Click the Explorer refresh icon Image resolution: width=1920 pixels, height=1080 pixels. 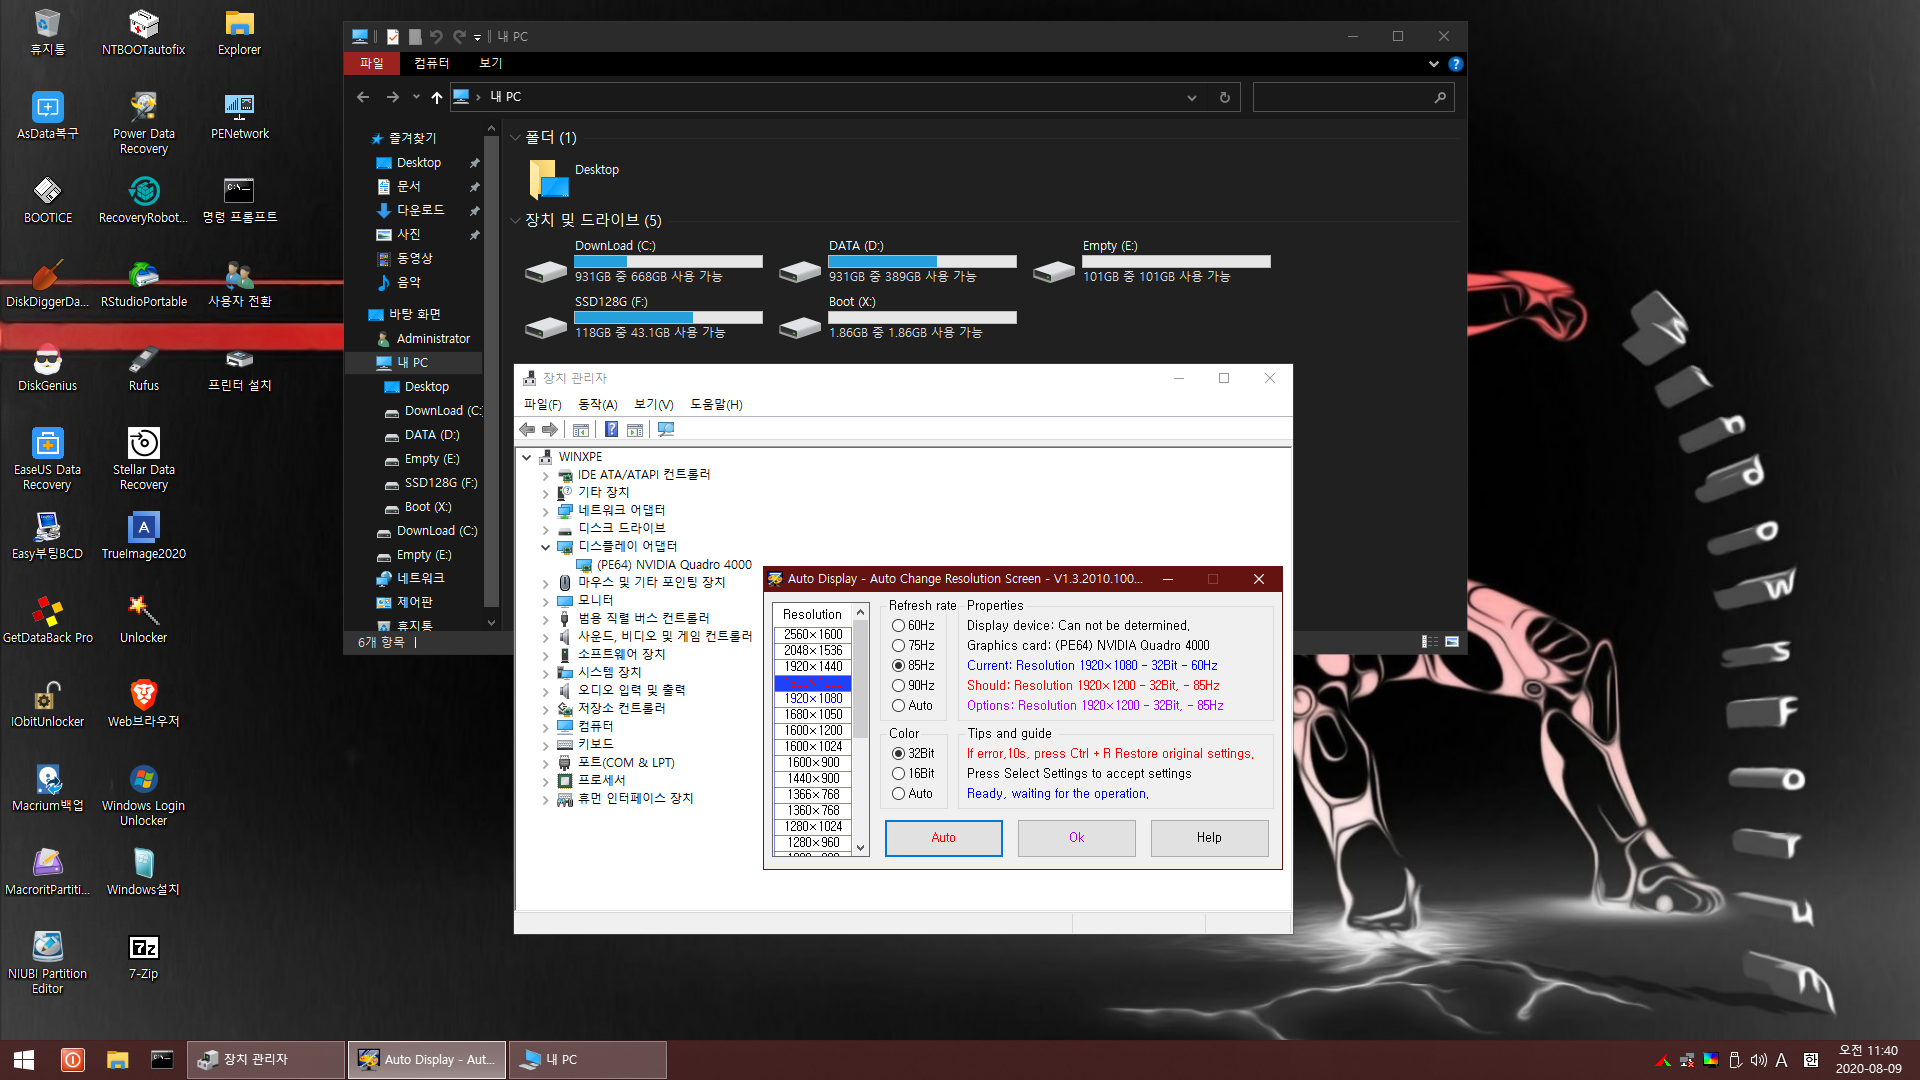click(1224, 97)
